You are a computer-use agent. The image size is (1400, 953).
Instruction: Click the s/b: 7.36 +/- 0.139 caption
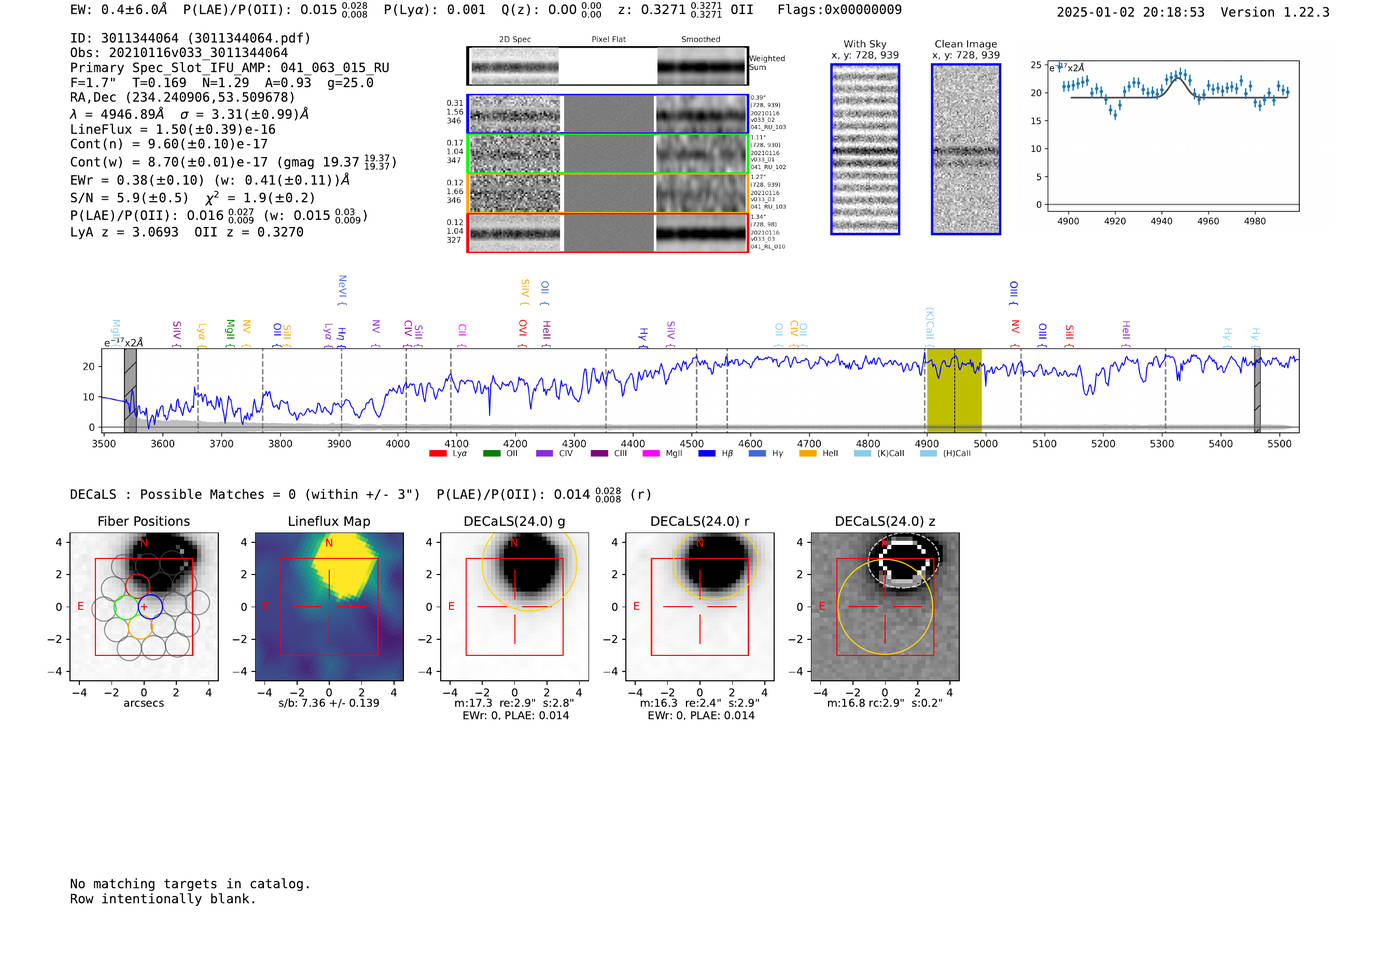(x=329, y=703)
